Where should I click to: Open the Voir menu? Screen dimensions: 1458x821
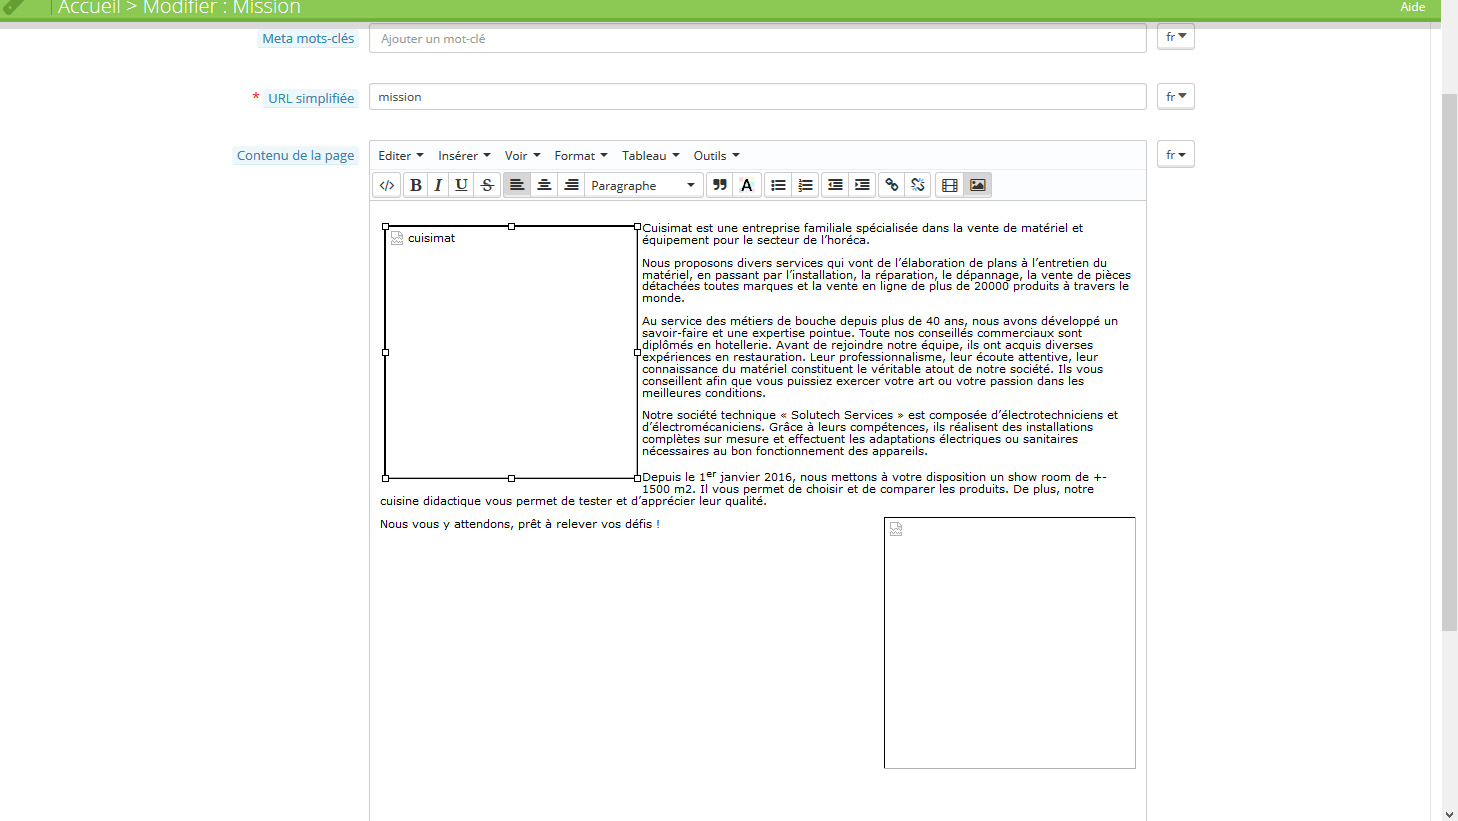pyautogui.click(x=522, y=155)
